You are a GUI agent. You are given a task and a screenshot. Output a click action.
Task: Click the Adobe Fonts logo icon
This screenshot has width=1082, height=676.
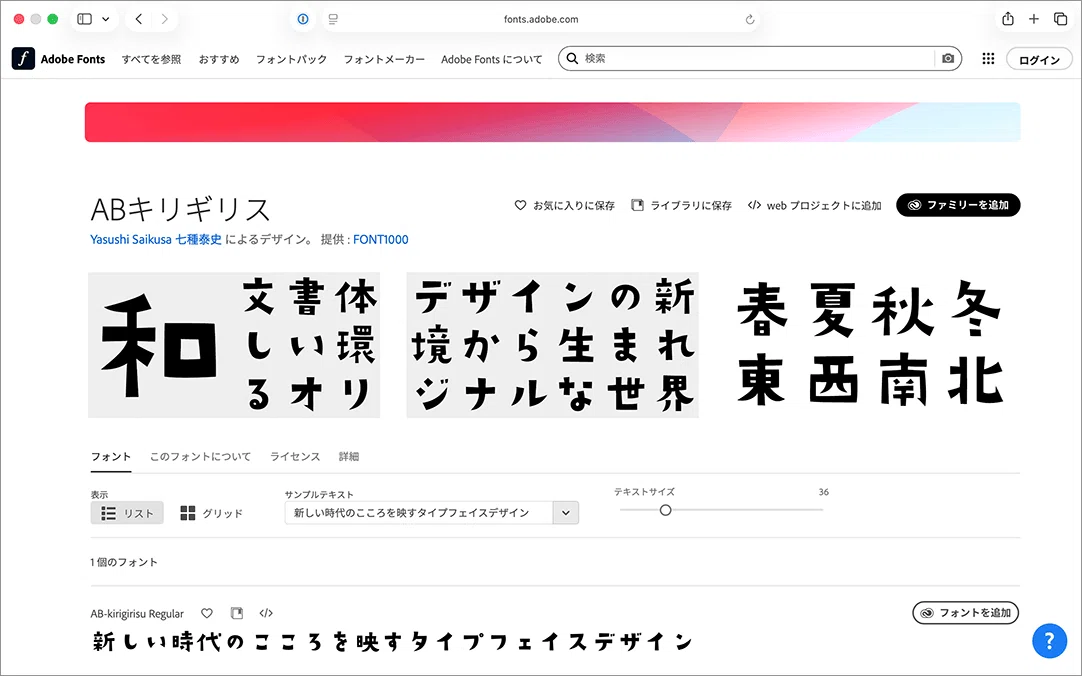[x=23, y=59]
